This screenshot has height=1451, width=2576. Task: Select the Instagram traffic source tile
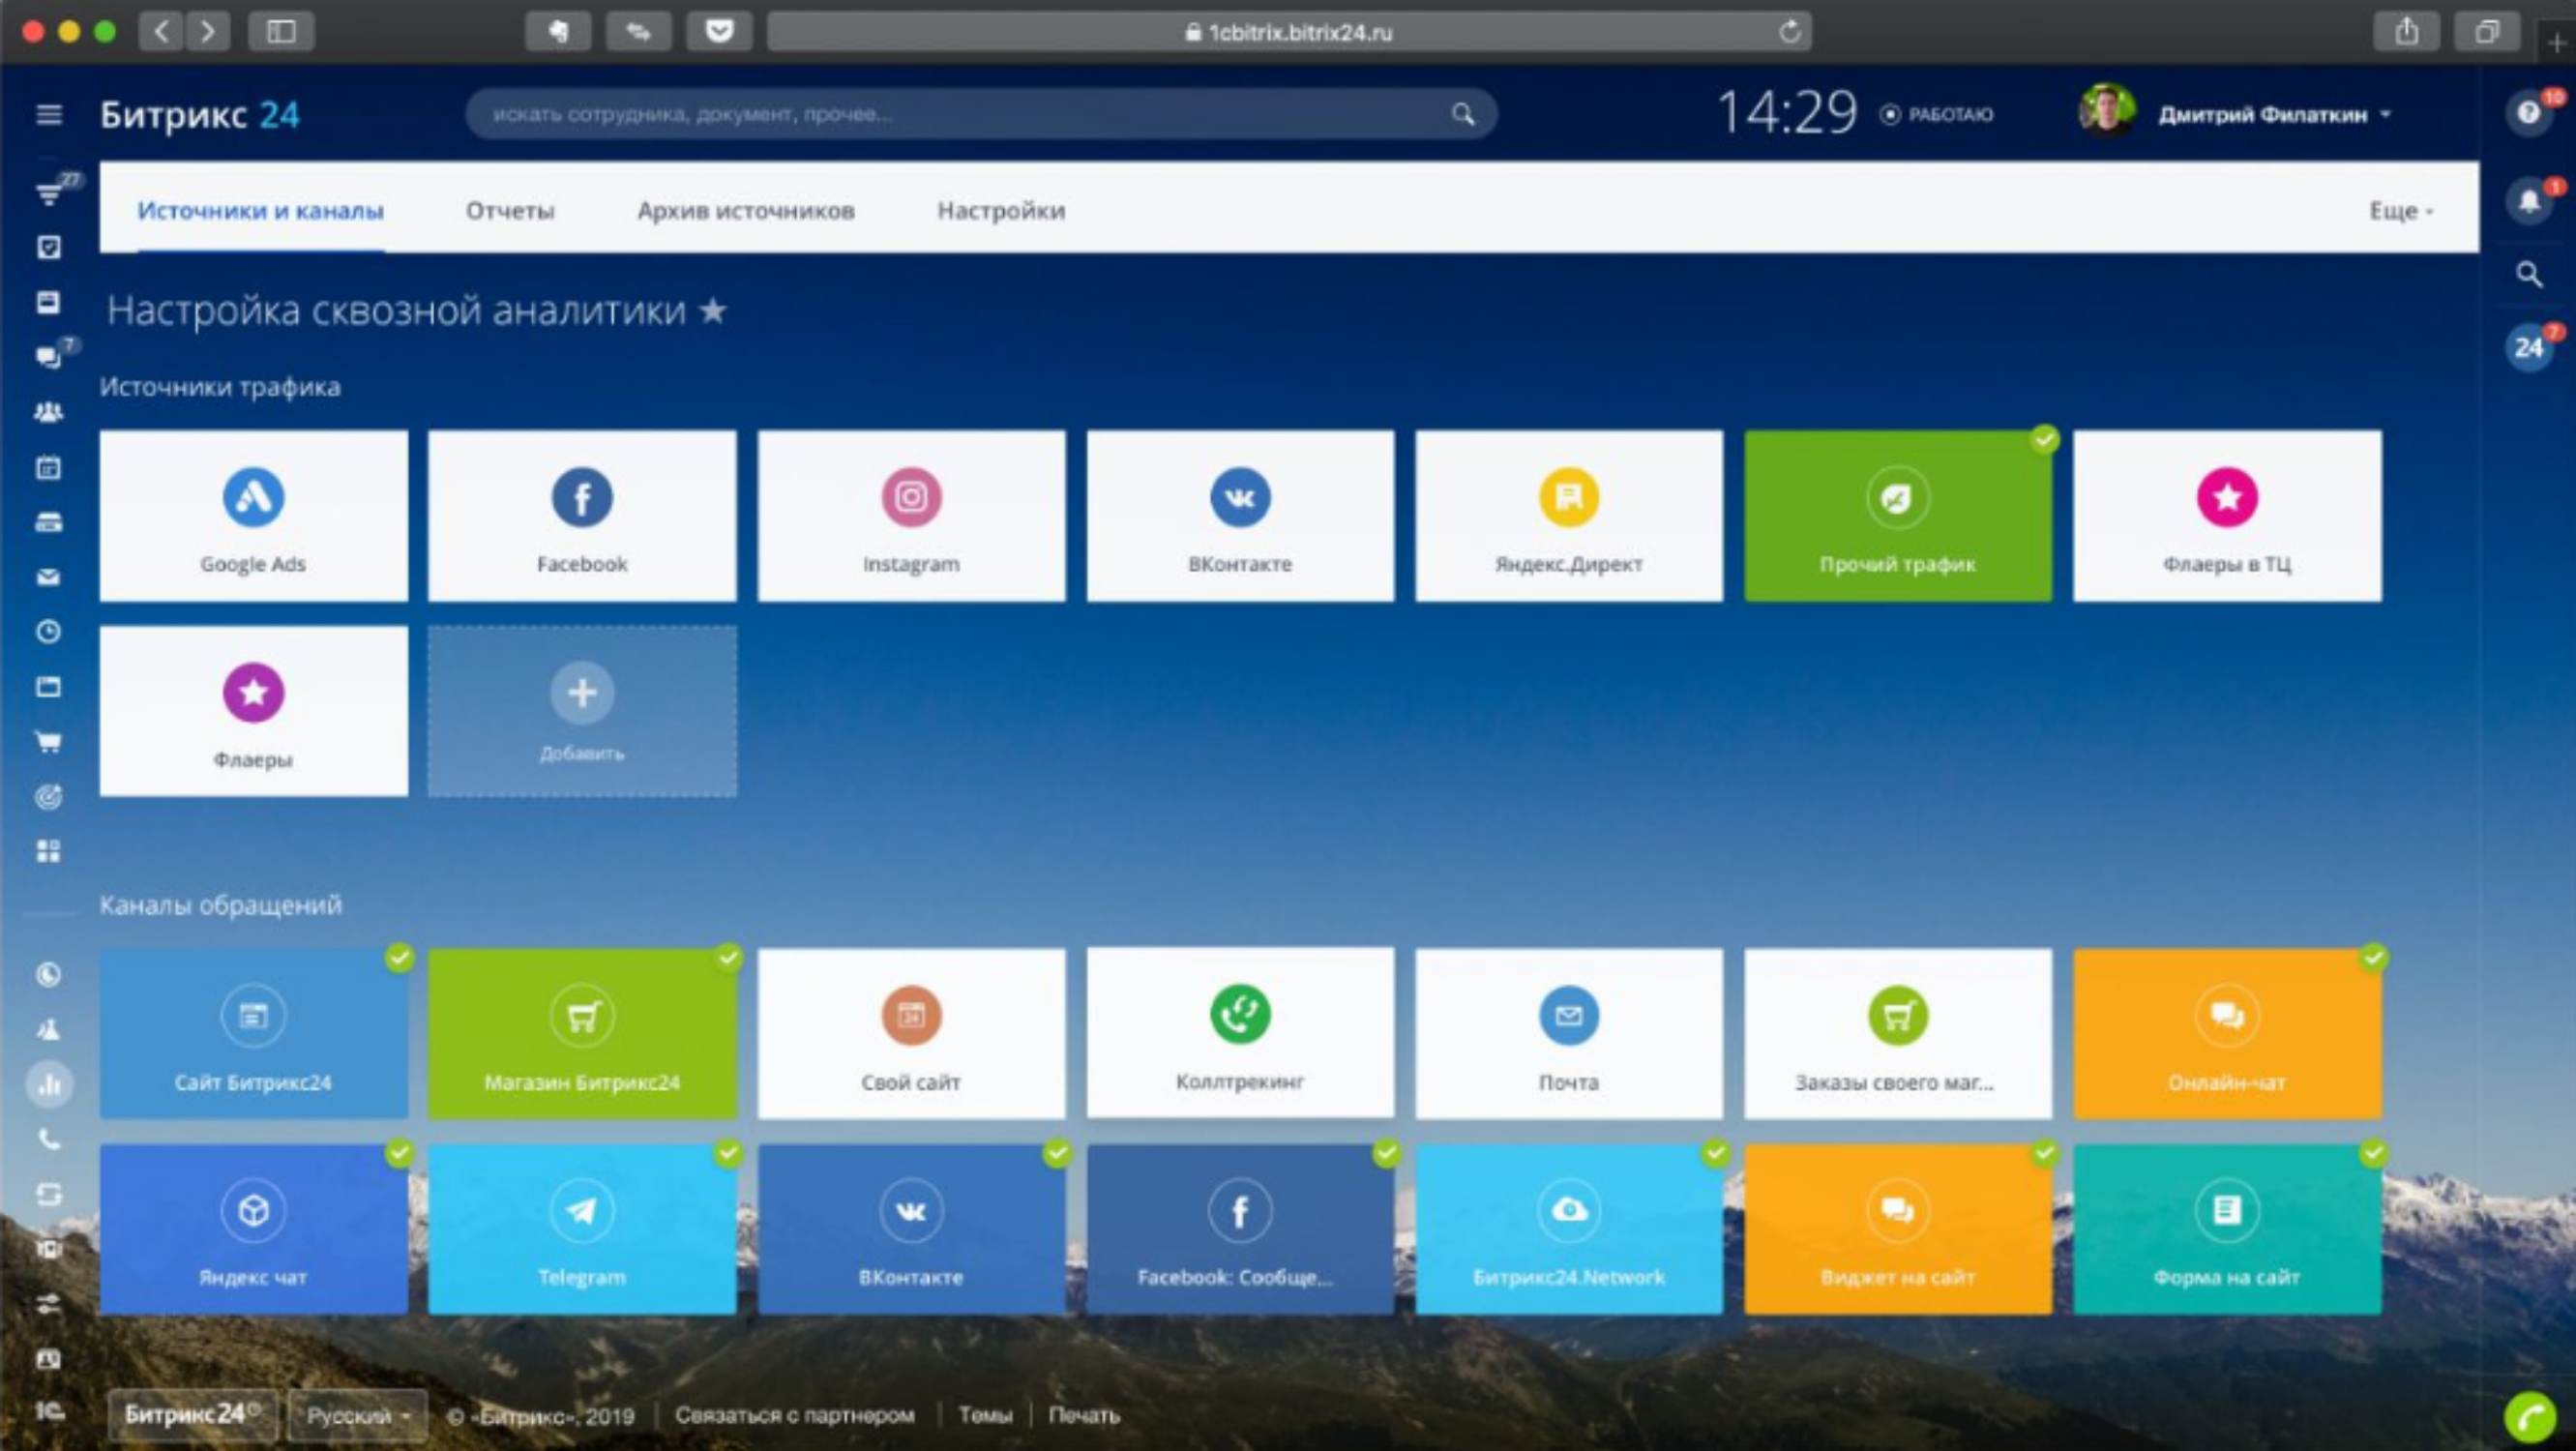(x=911, y=516)
